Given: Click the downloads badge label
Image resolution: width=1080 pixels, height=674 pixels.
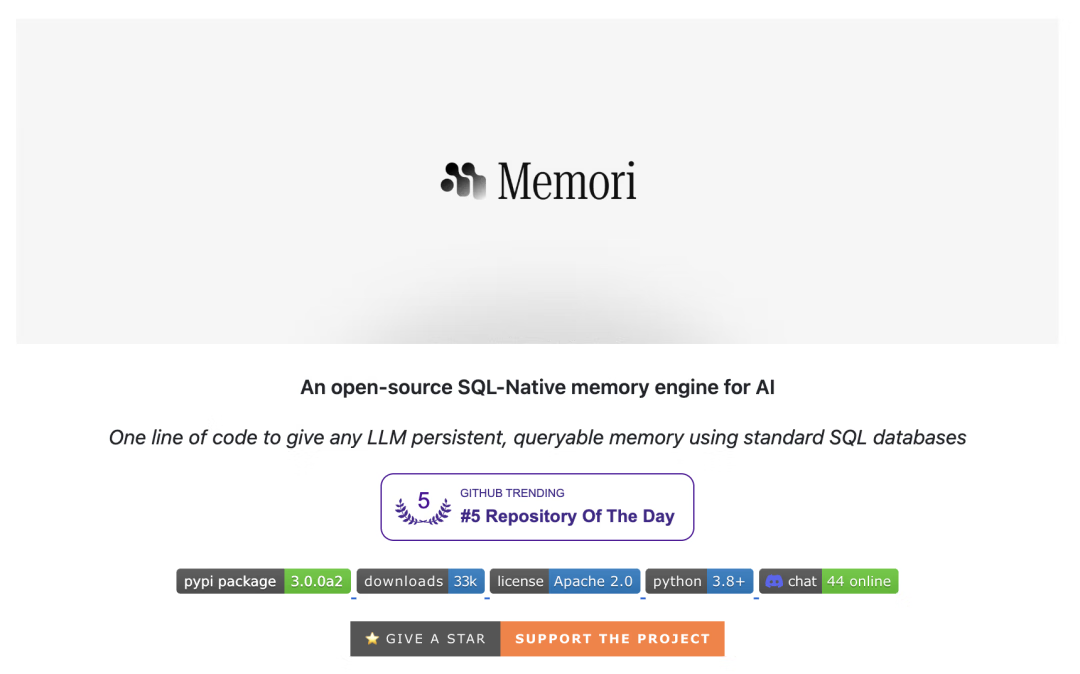Looking at the screenshot, I should point(403,581).
